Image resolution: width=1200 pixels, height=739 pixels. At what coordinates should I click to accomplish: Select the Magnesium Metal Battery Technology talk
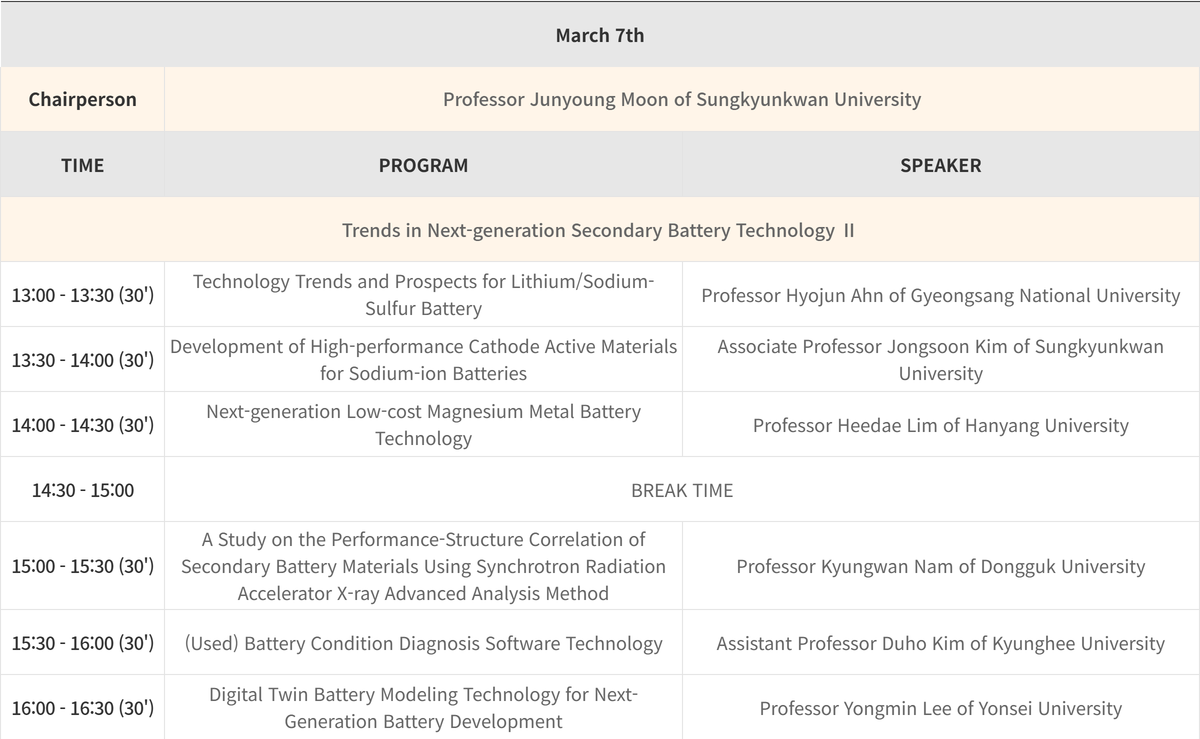pos(423,425)
